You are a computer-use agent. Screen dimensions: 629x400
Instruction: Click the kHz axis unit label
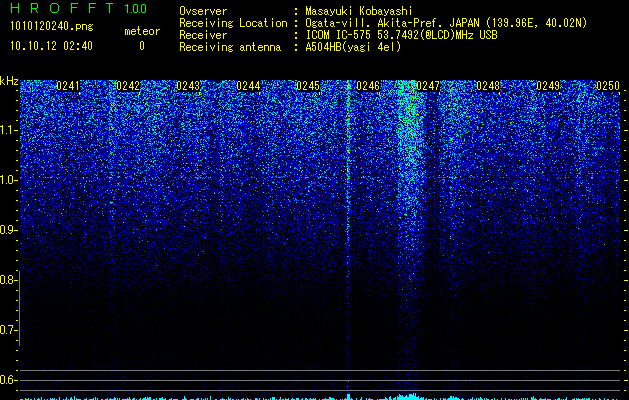[9, 81]
